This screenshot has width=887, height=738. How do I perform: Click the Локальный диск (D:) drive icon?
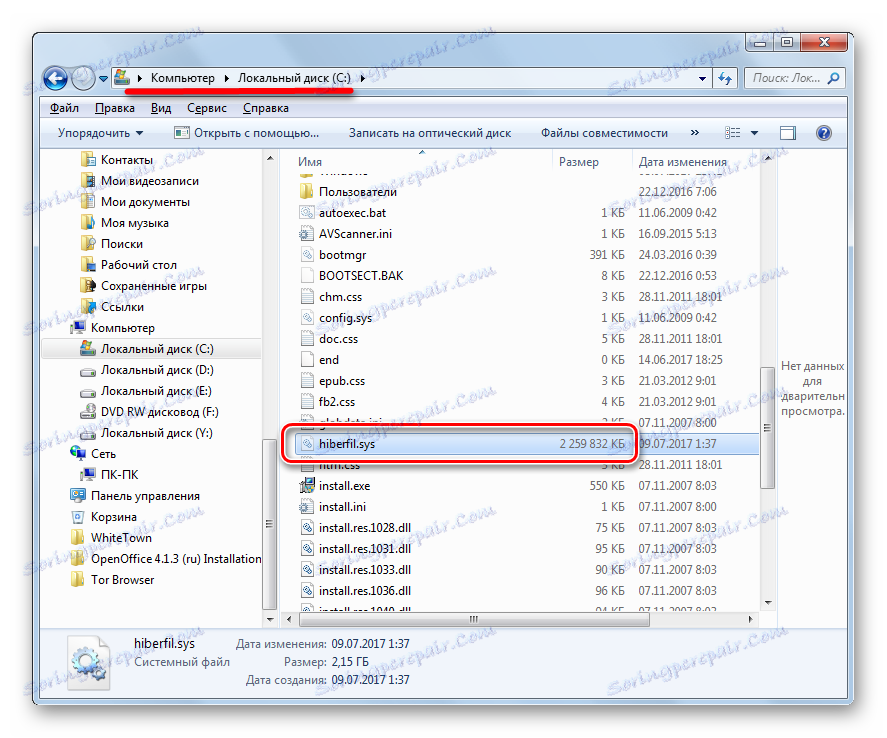[88, 371]
